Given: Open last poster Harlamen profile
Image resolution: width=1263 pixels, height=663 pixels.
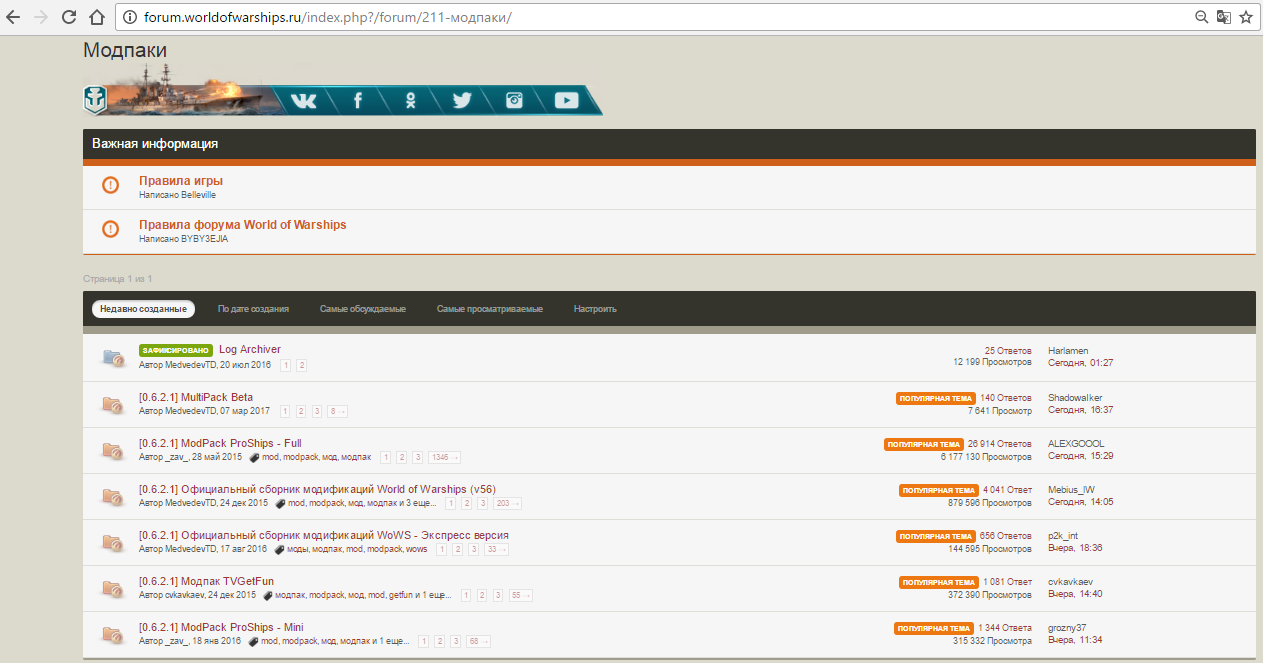Looking at the screenshot, I should tap(1068, 350).
